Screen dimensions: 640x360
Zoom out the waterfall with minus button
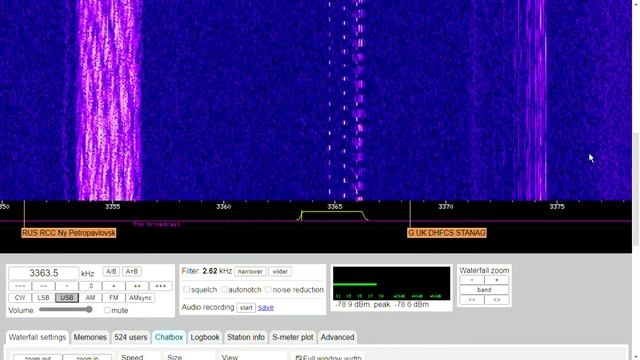coord(472,280)
